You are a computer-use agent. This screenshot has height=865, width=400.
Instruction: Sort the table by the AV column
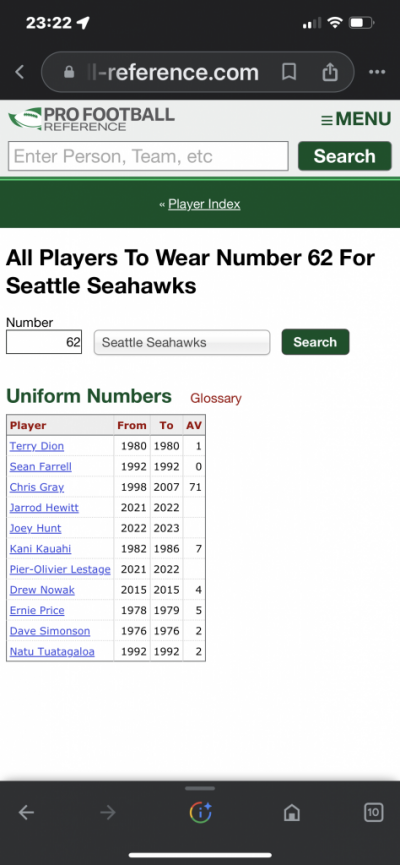194,425
